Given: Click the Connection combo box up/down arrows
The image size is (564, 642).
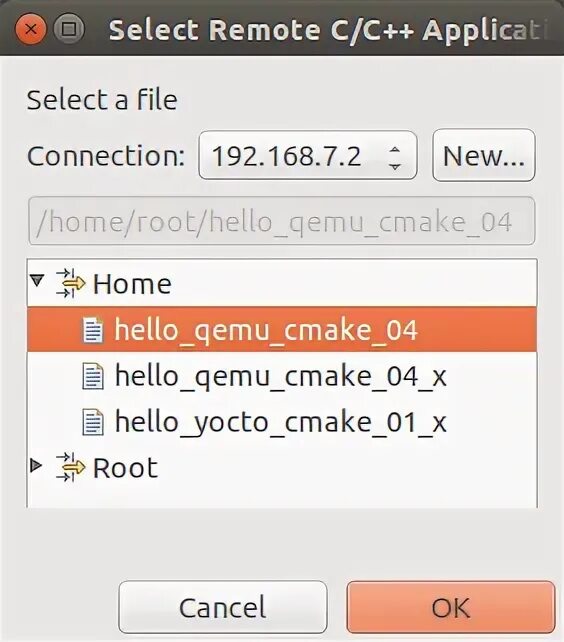Looking at the screenshot, I should click(395, 158).
